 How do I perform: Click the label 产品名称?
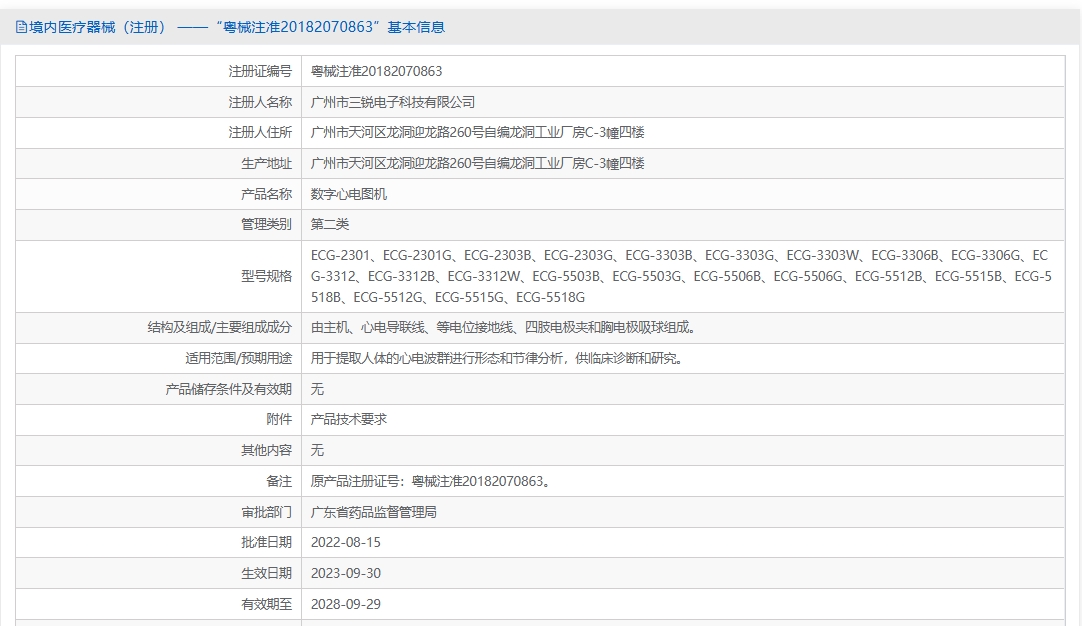(x=266, y=194)
